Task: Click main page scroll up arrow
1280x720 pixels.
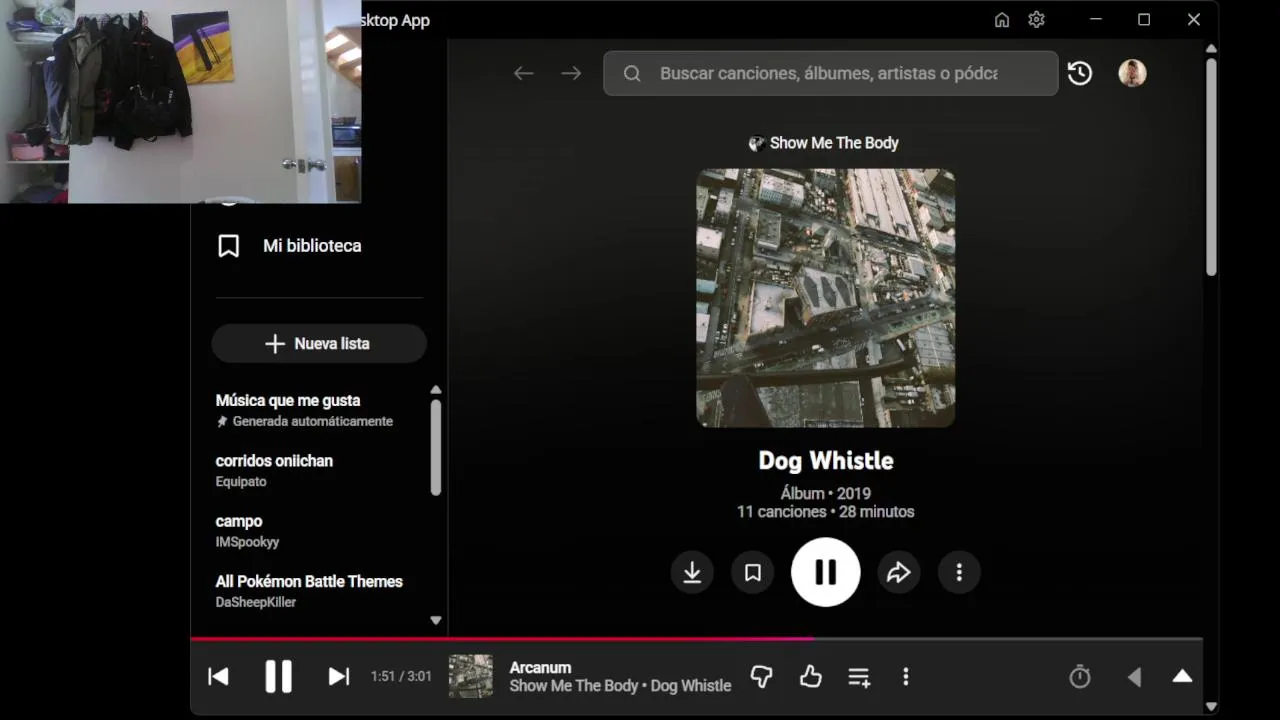Action: pos(1211,48)
